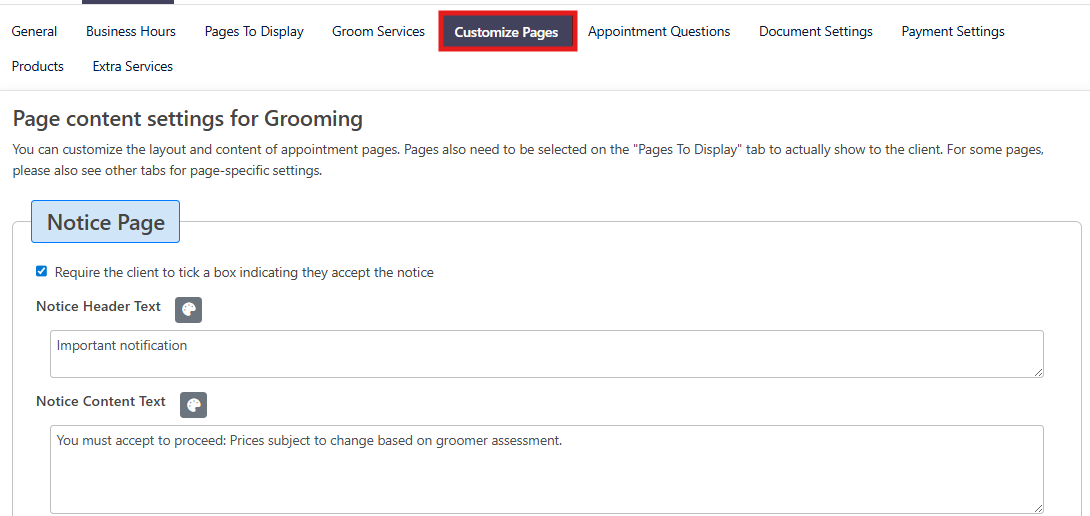1090x516 pixels.
Task: Open the Payment Settings tab
Action: pos(952,31)
